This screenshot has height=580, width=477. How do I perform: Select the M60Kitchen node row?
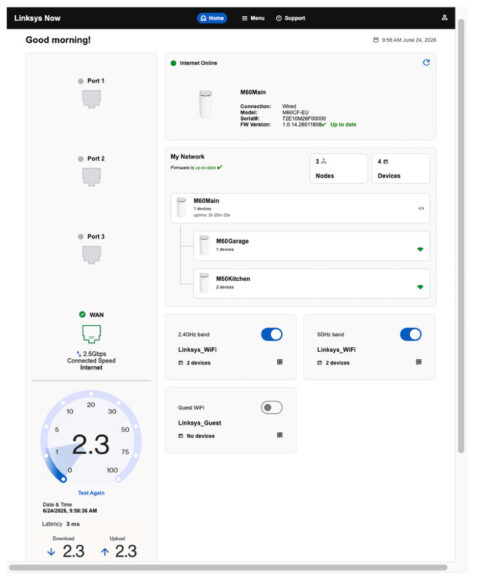coord(311,284)
